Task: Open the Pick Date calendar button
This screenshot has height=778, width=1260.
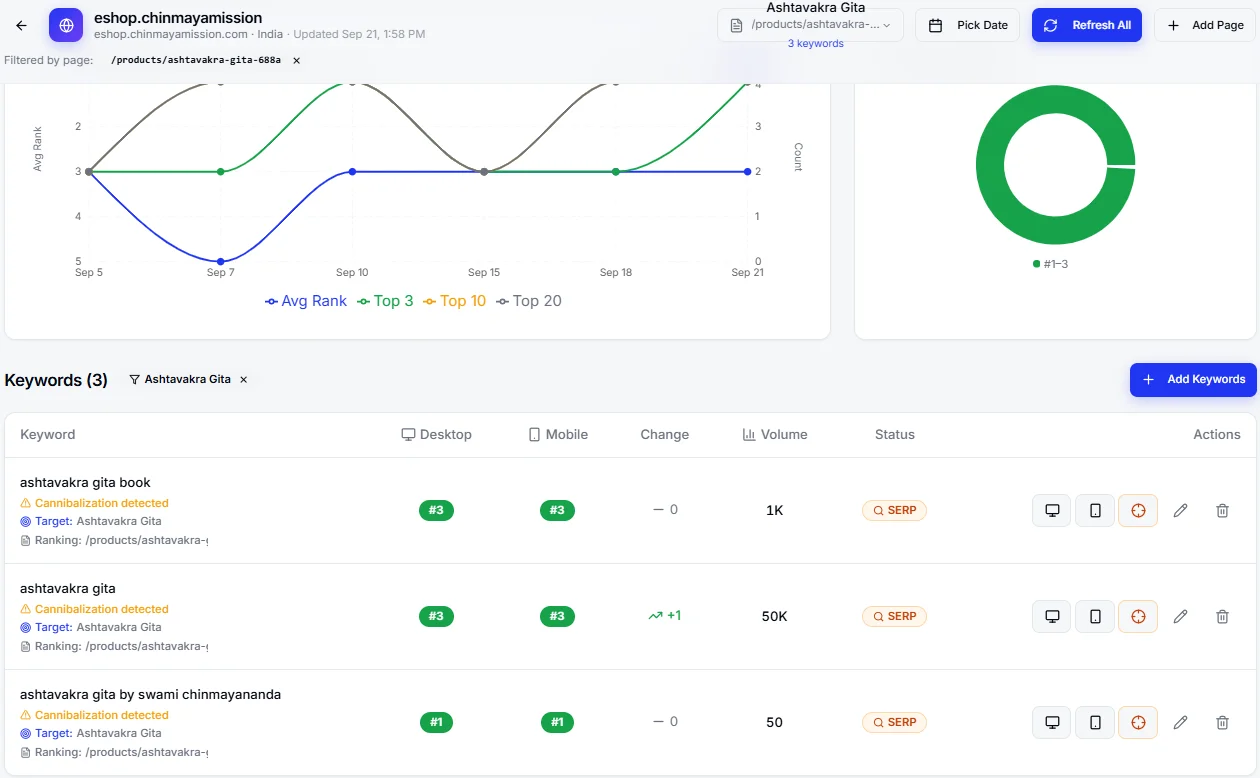Action: (x=967, y=25)
